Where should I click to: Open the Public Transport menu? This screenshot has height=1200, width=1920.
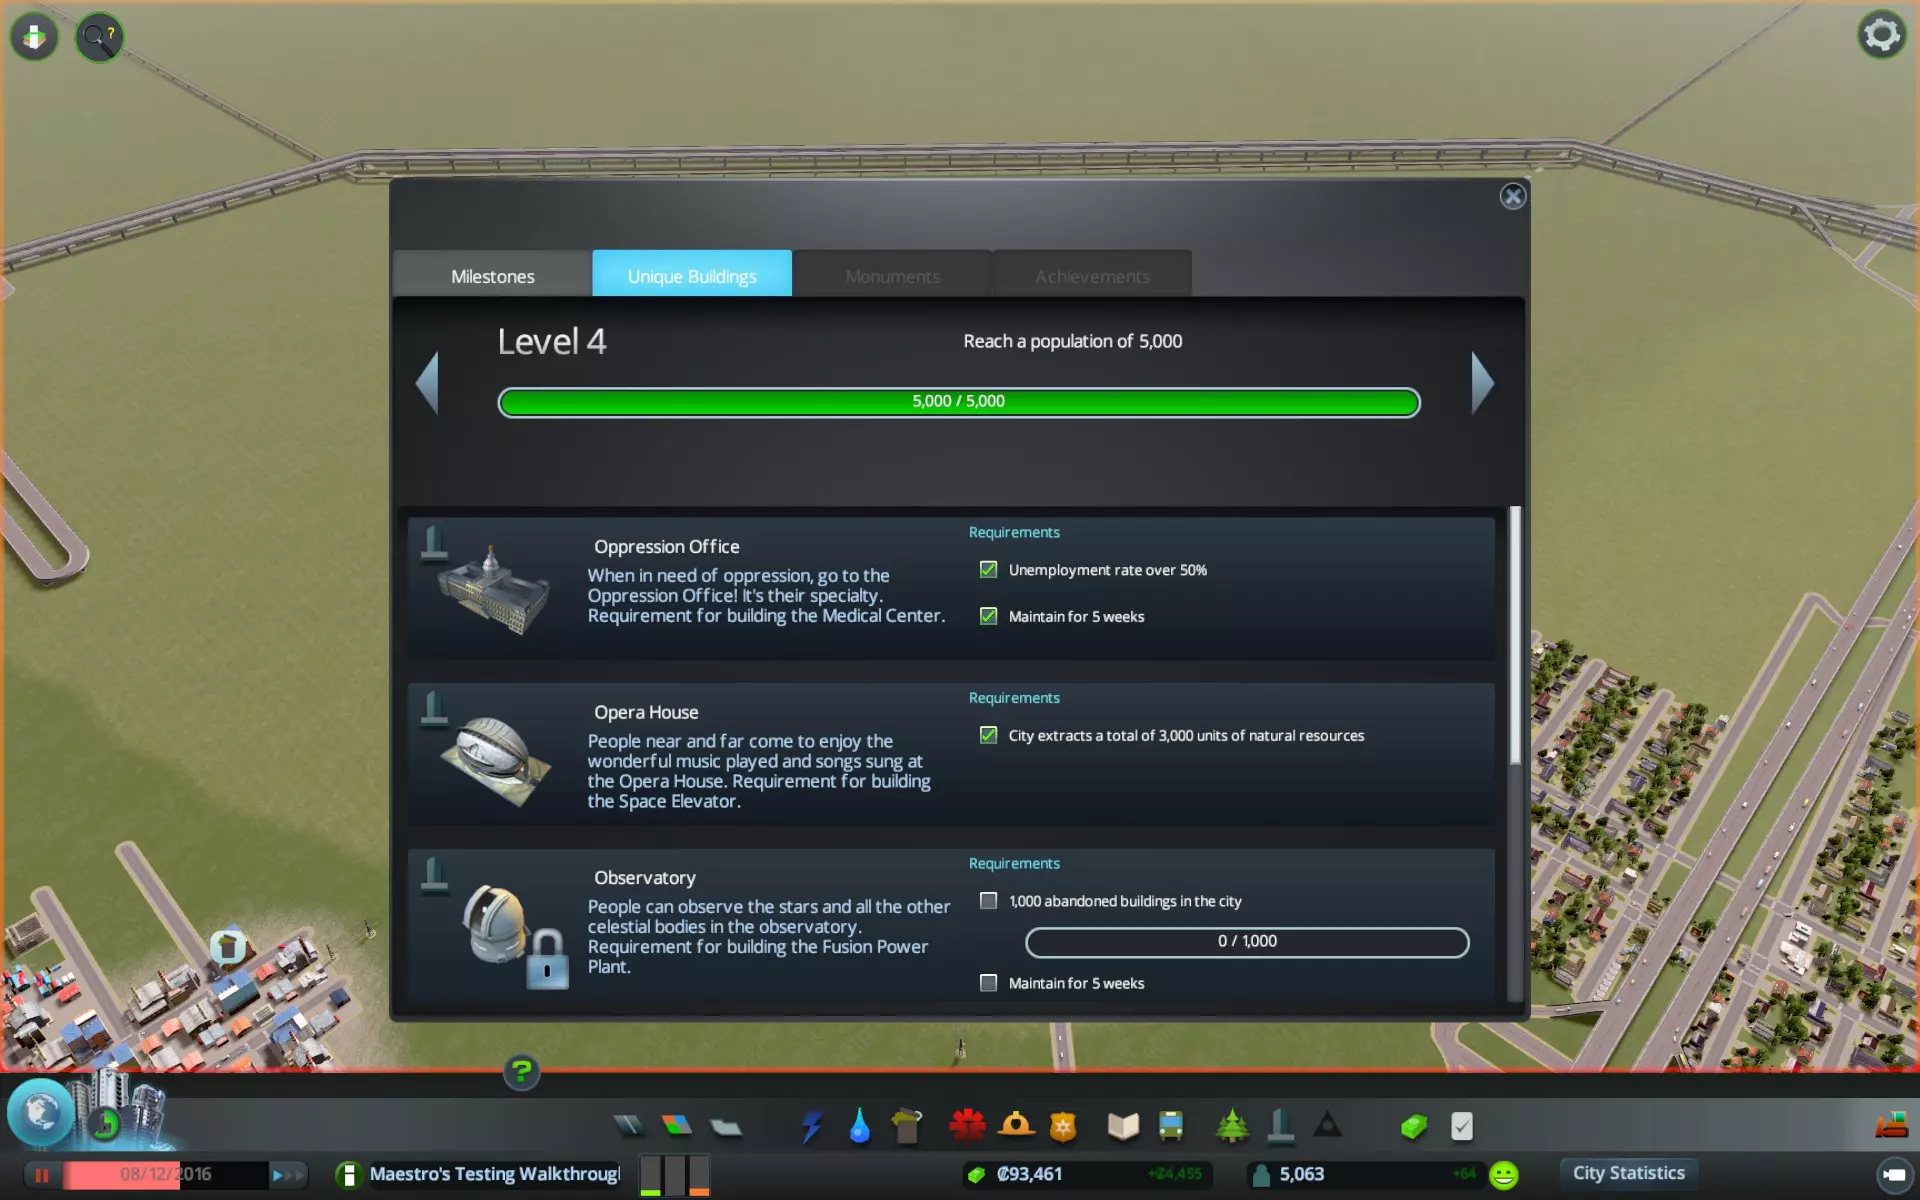[1171, 1126]
